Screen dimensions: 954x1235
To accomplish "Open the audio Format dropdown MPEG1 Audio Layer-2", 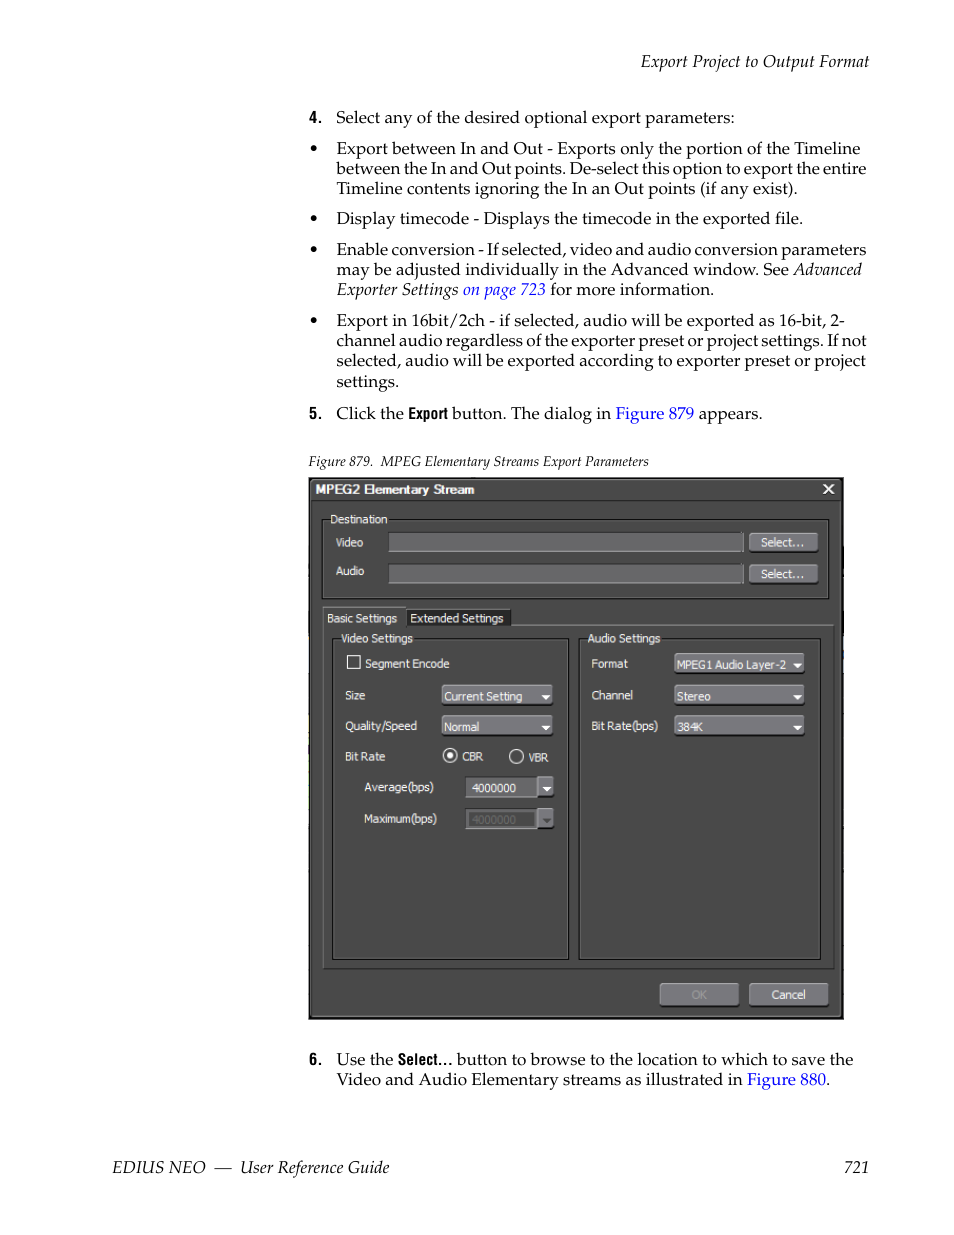I will tap(739, 664).
